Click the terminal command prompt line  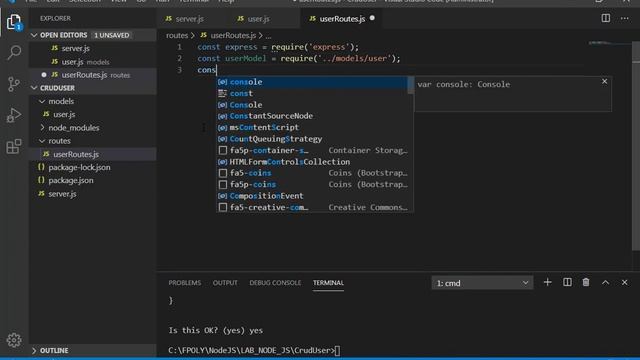[254, 350]
